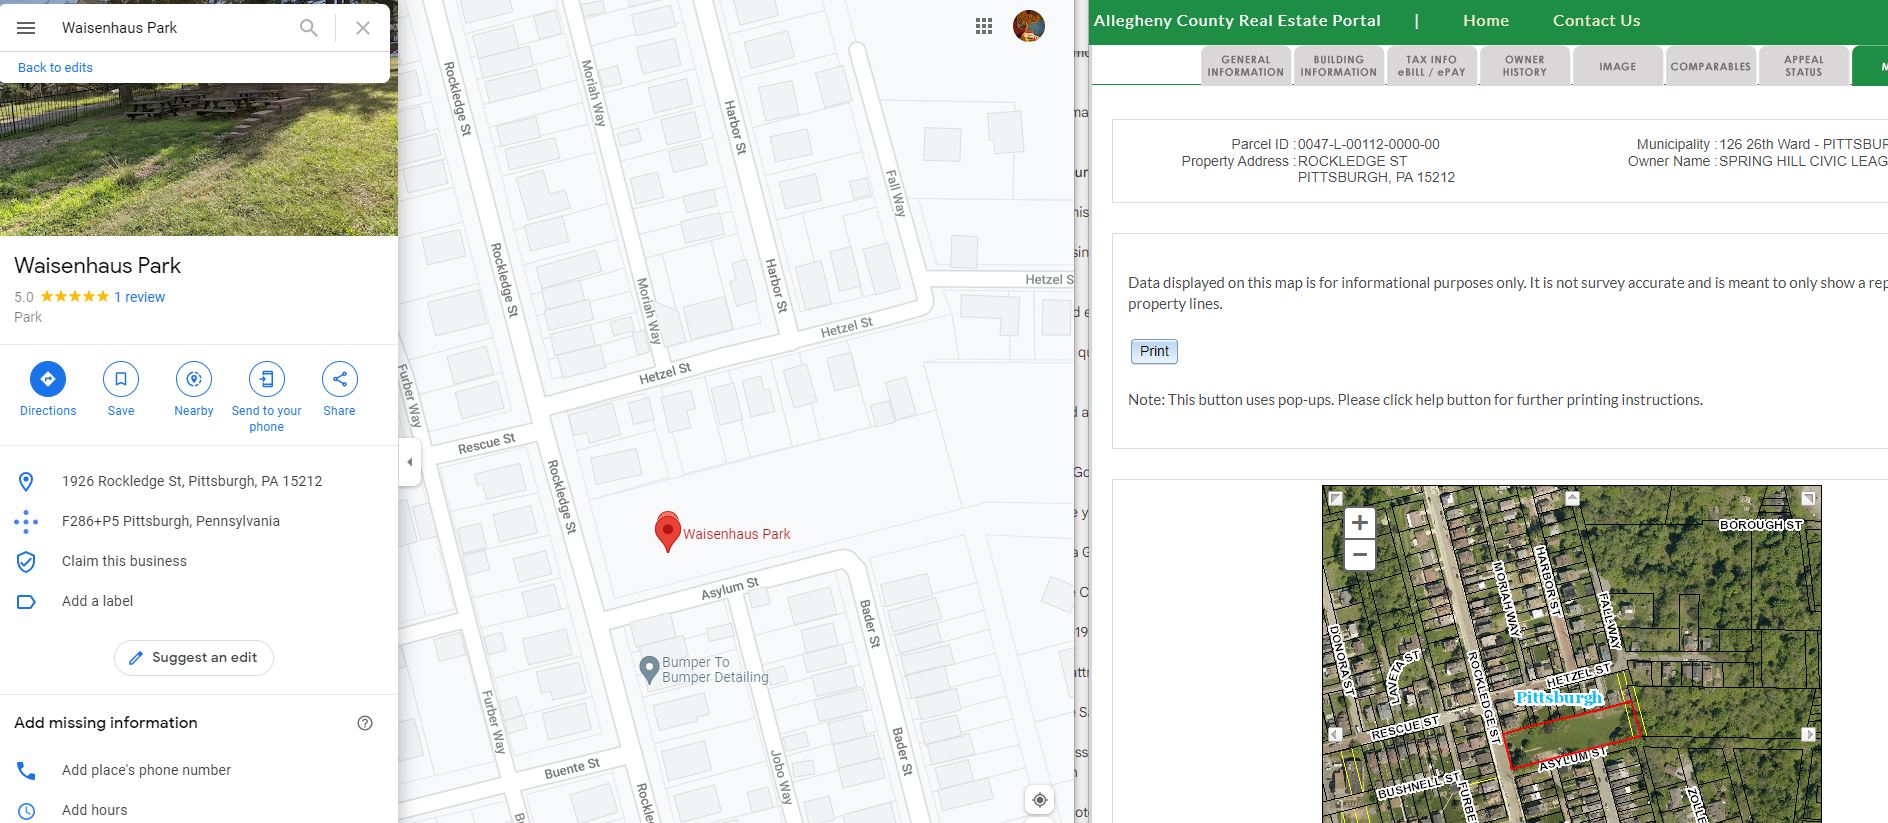
Task: Click Add hours
Action: tap(95, 810)
